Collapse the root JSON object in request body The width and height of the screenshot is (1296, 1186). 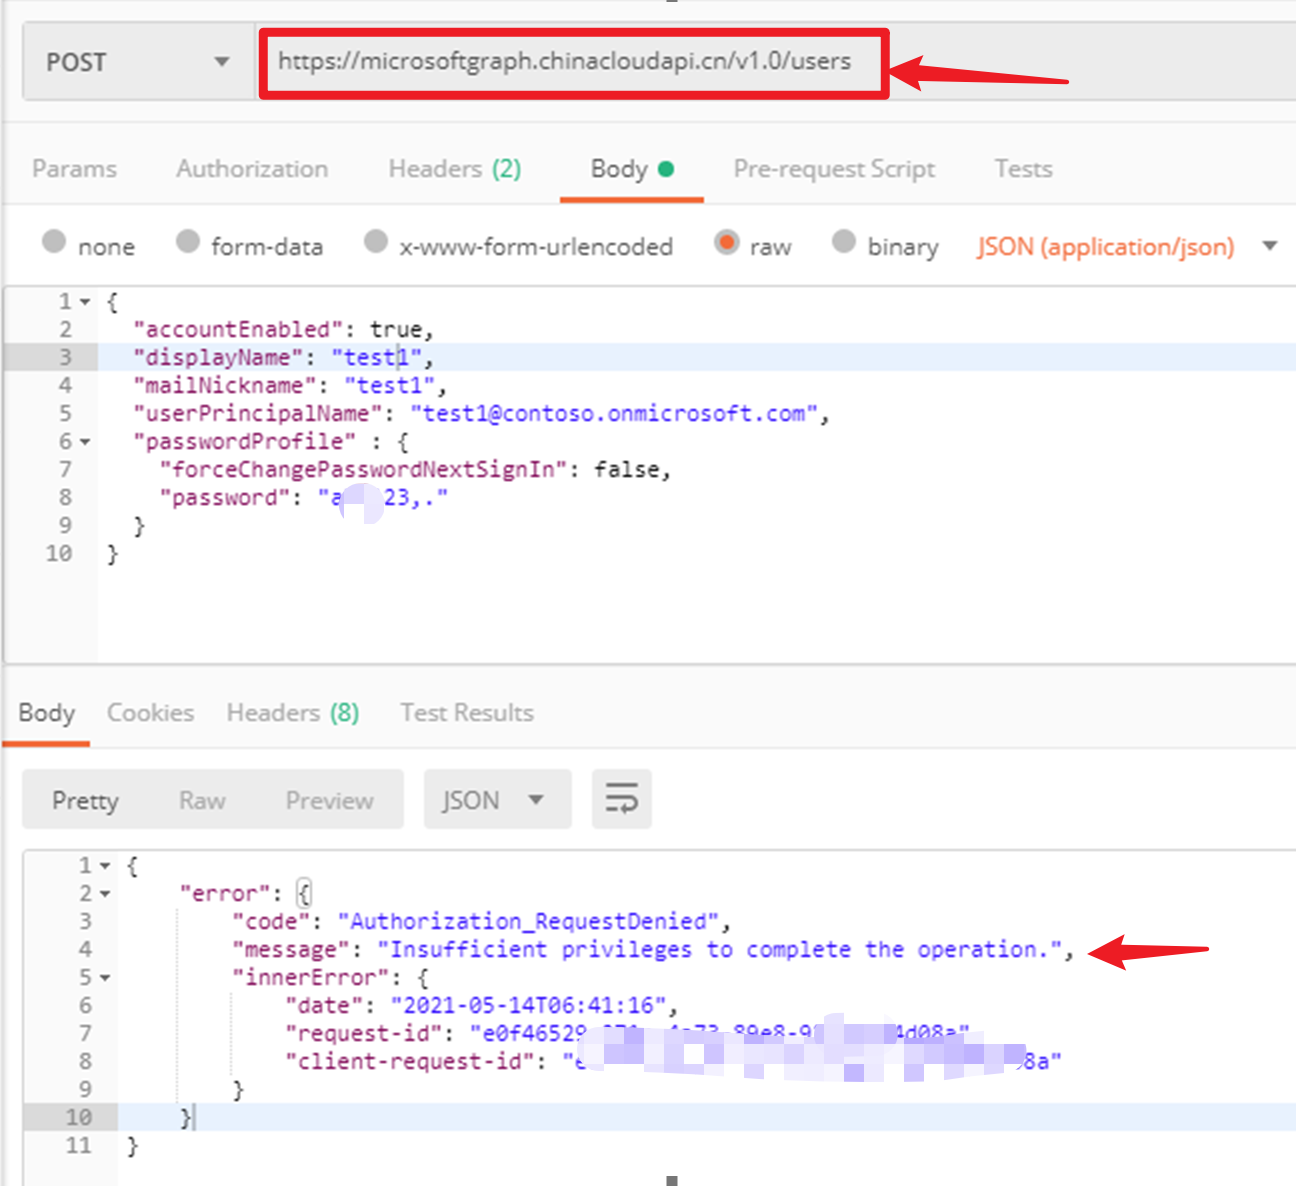tap(85, 302)
